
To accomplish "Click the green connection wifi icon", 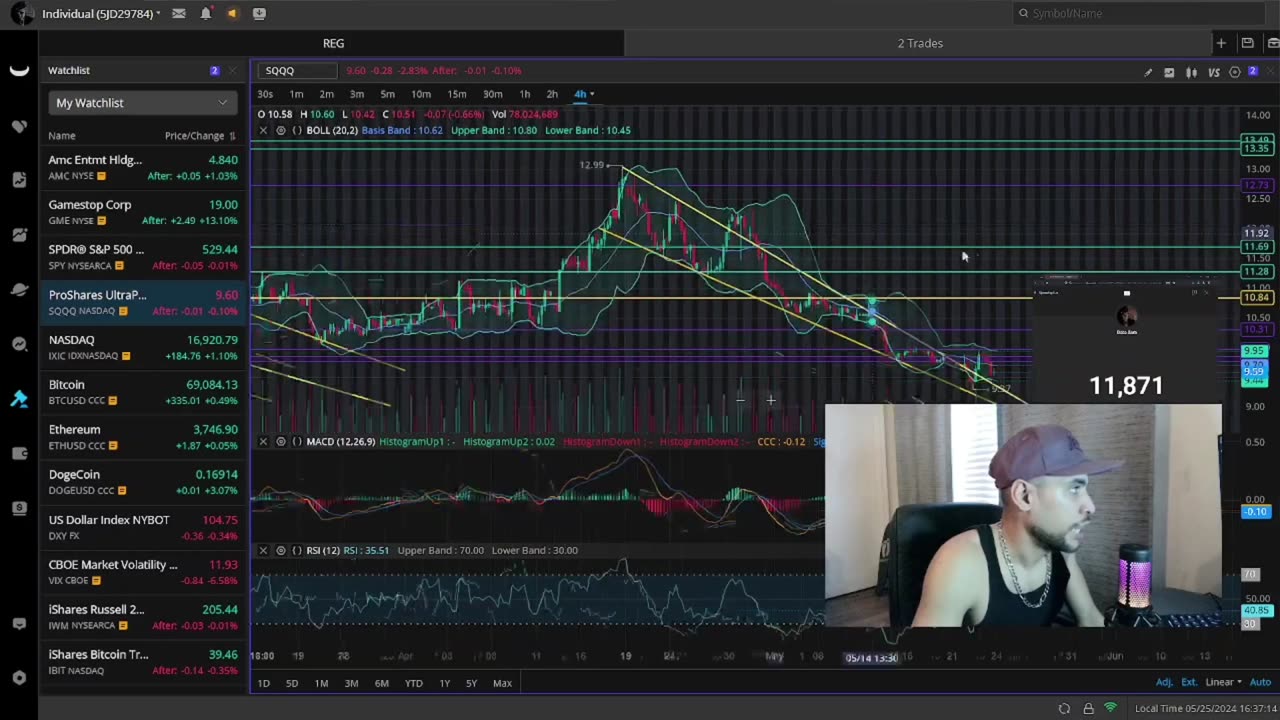I will pyautogui.click(x=1110, y=708).
